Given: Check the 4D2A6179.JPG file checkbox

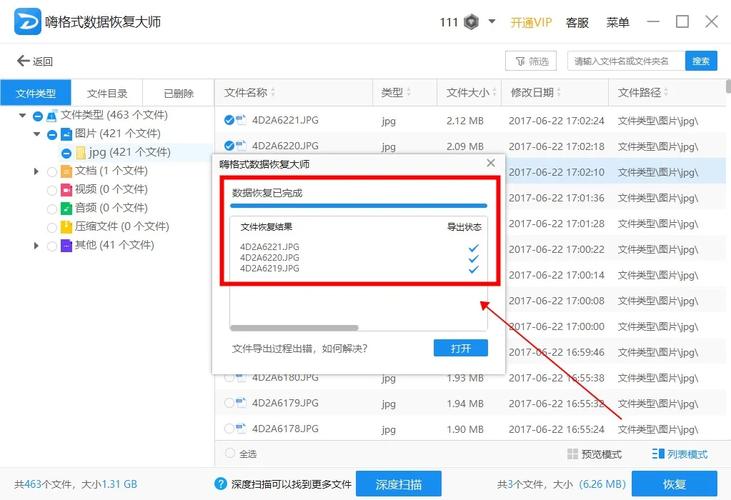Looking at the screenshot, I should 229,403.
